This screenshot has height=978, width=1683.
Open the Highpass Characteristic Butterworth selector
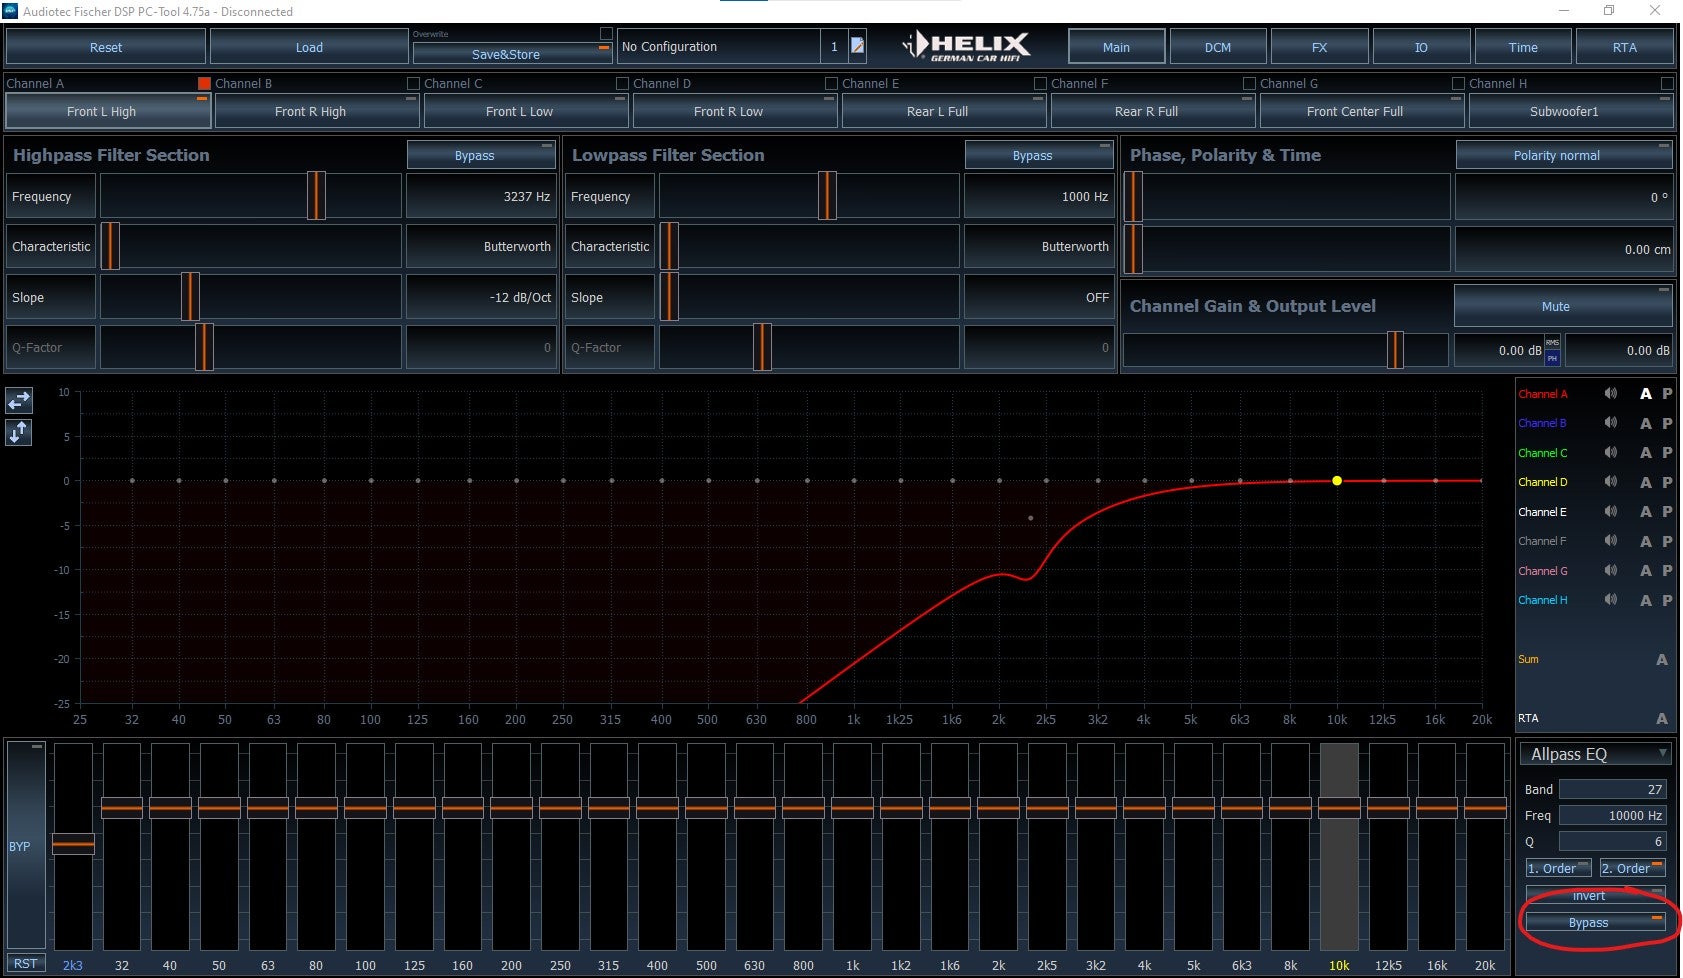coord(481,246)
